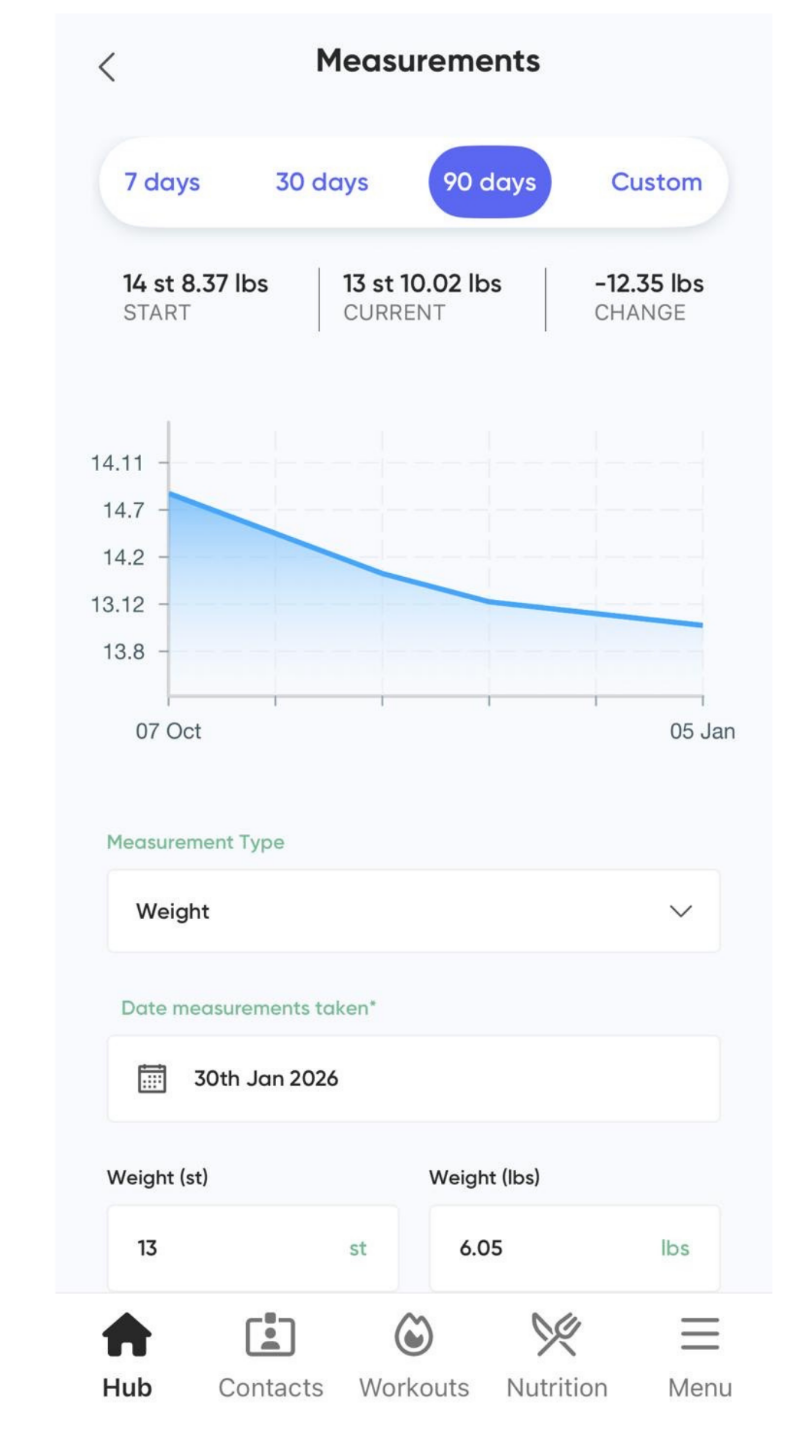Switch to the 90 days range
The height and width of the screenshot is (1440, 810).
point(490,183)
